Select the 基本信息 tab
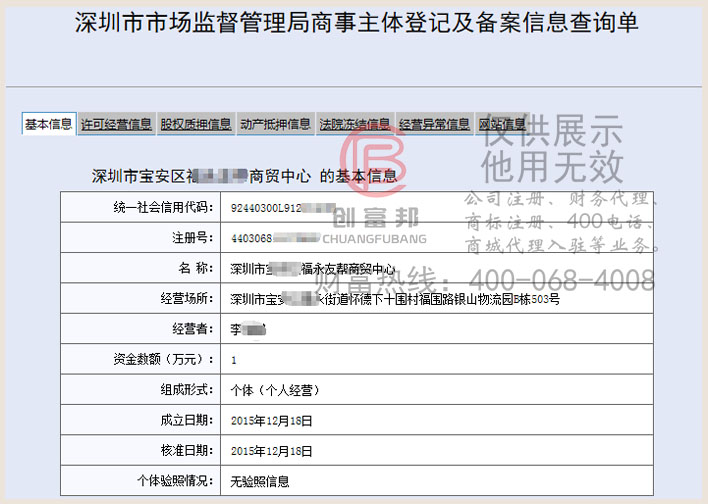The height and width of the screenshot is (504, 708). point(49,124)
